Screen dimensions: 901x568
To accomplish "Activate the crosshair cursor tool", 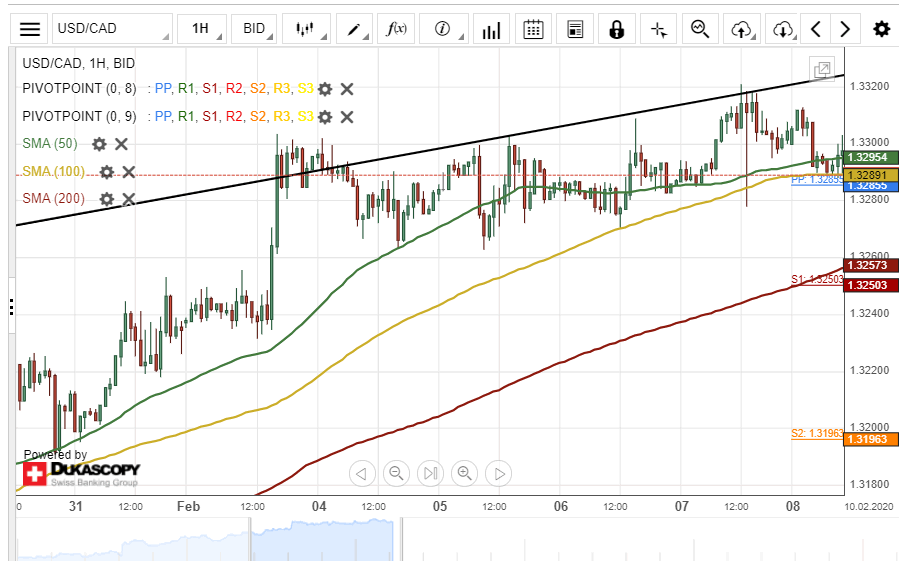I will [x=659, y=29].
